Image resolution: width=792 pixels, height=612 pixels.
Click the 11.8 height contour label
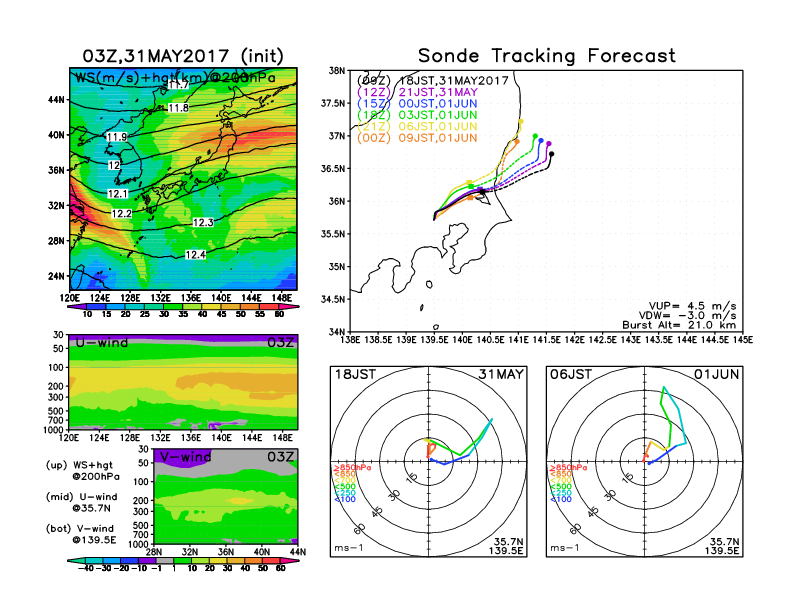pyautogui.click(x=178, y=108)
